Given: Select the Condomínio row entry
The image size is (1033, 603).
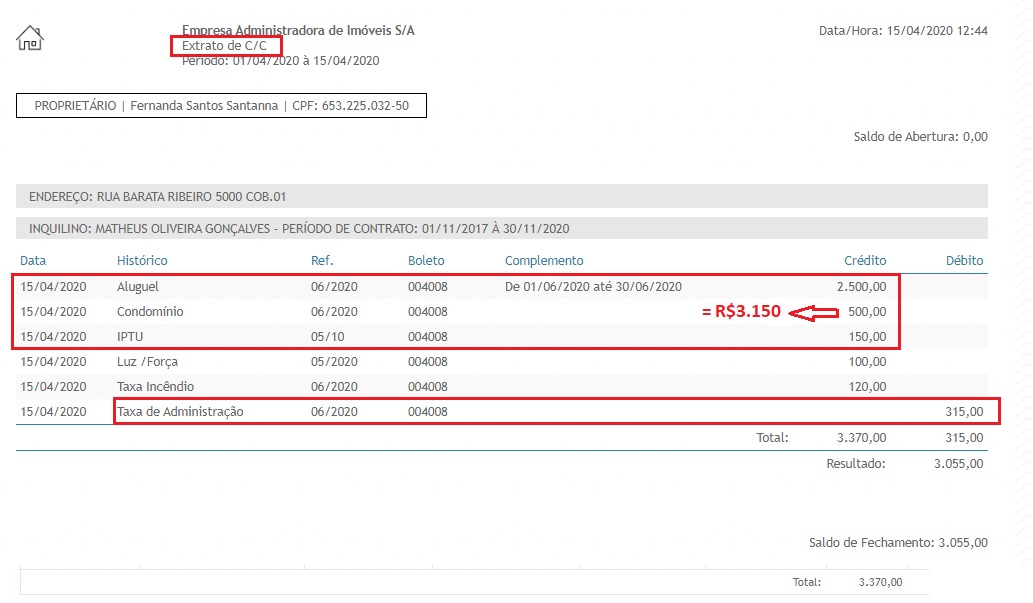Looking at the screenshot, I should (150, 312).
